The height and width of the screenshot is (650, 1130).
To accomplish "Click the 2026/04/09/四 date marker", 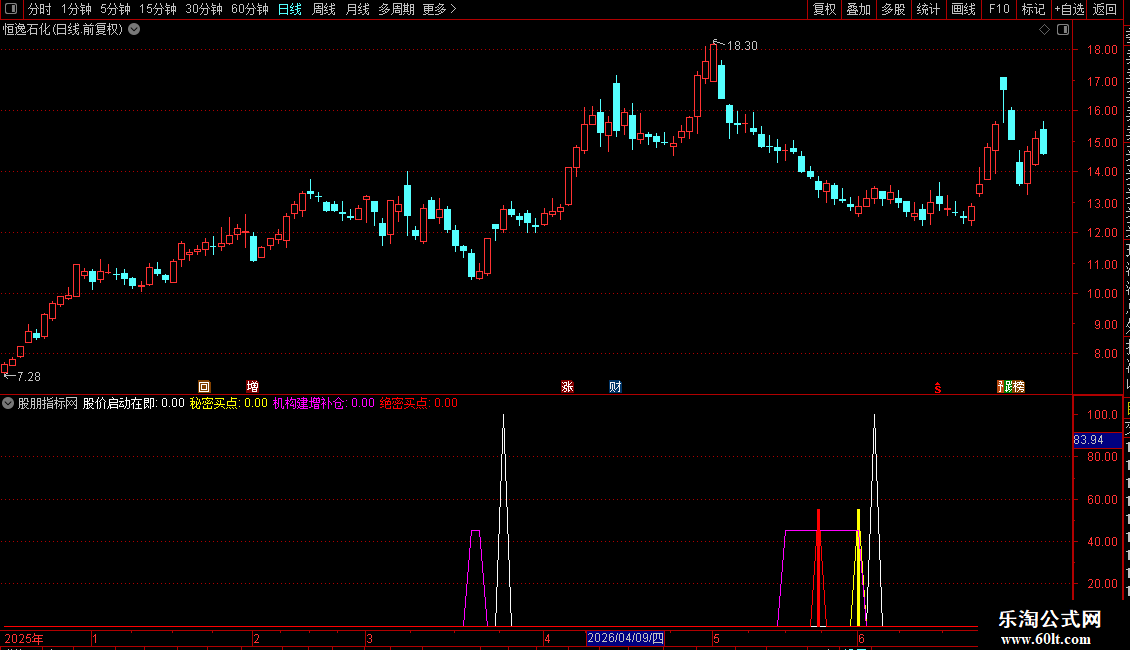I will [626, 638].
